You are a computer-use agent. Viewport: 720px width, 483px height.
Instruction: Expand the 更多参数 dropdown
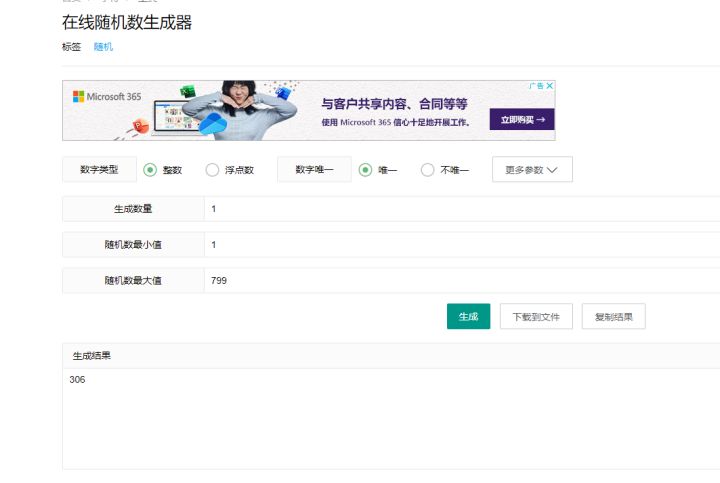[532, 169]
